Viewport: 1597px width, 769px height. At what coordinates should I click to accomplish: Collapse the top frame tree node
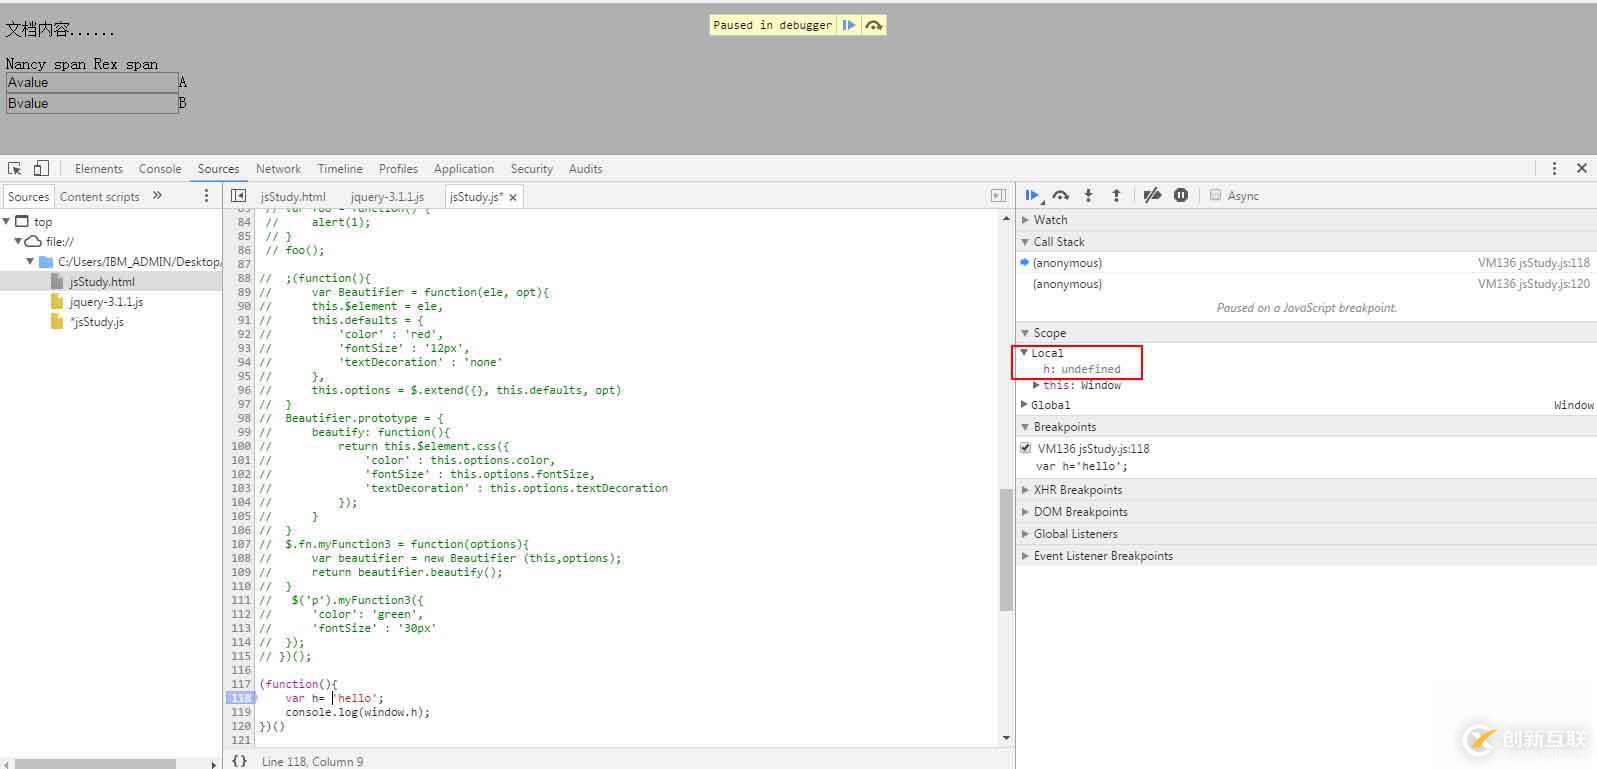click(x=6, y=222)
